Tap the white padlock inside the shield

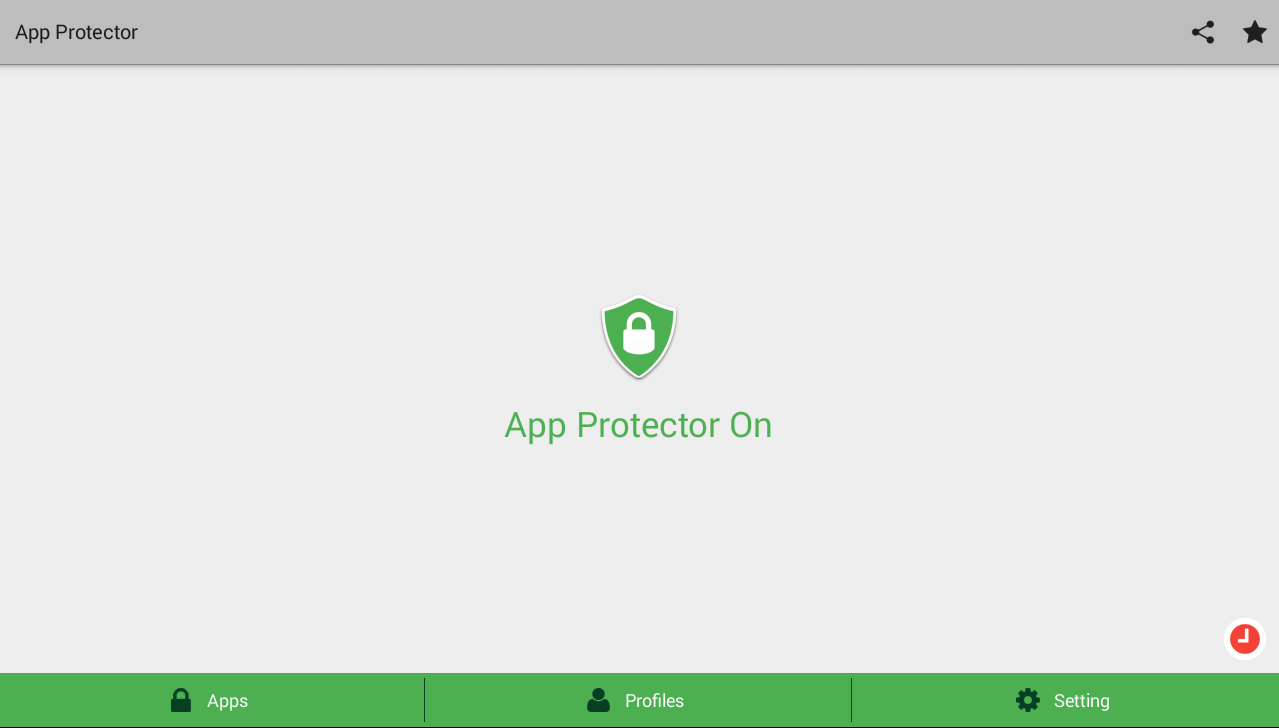(639, 333)
